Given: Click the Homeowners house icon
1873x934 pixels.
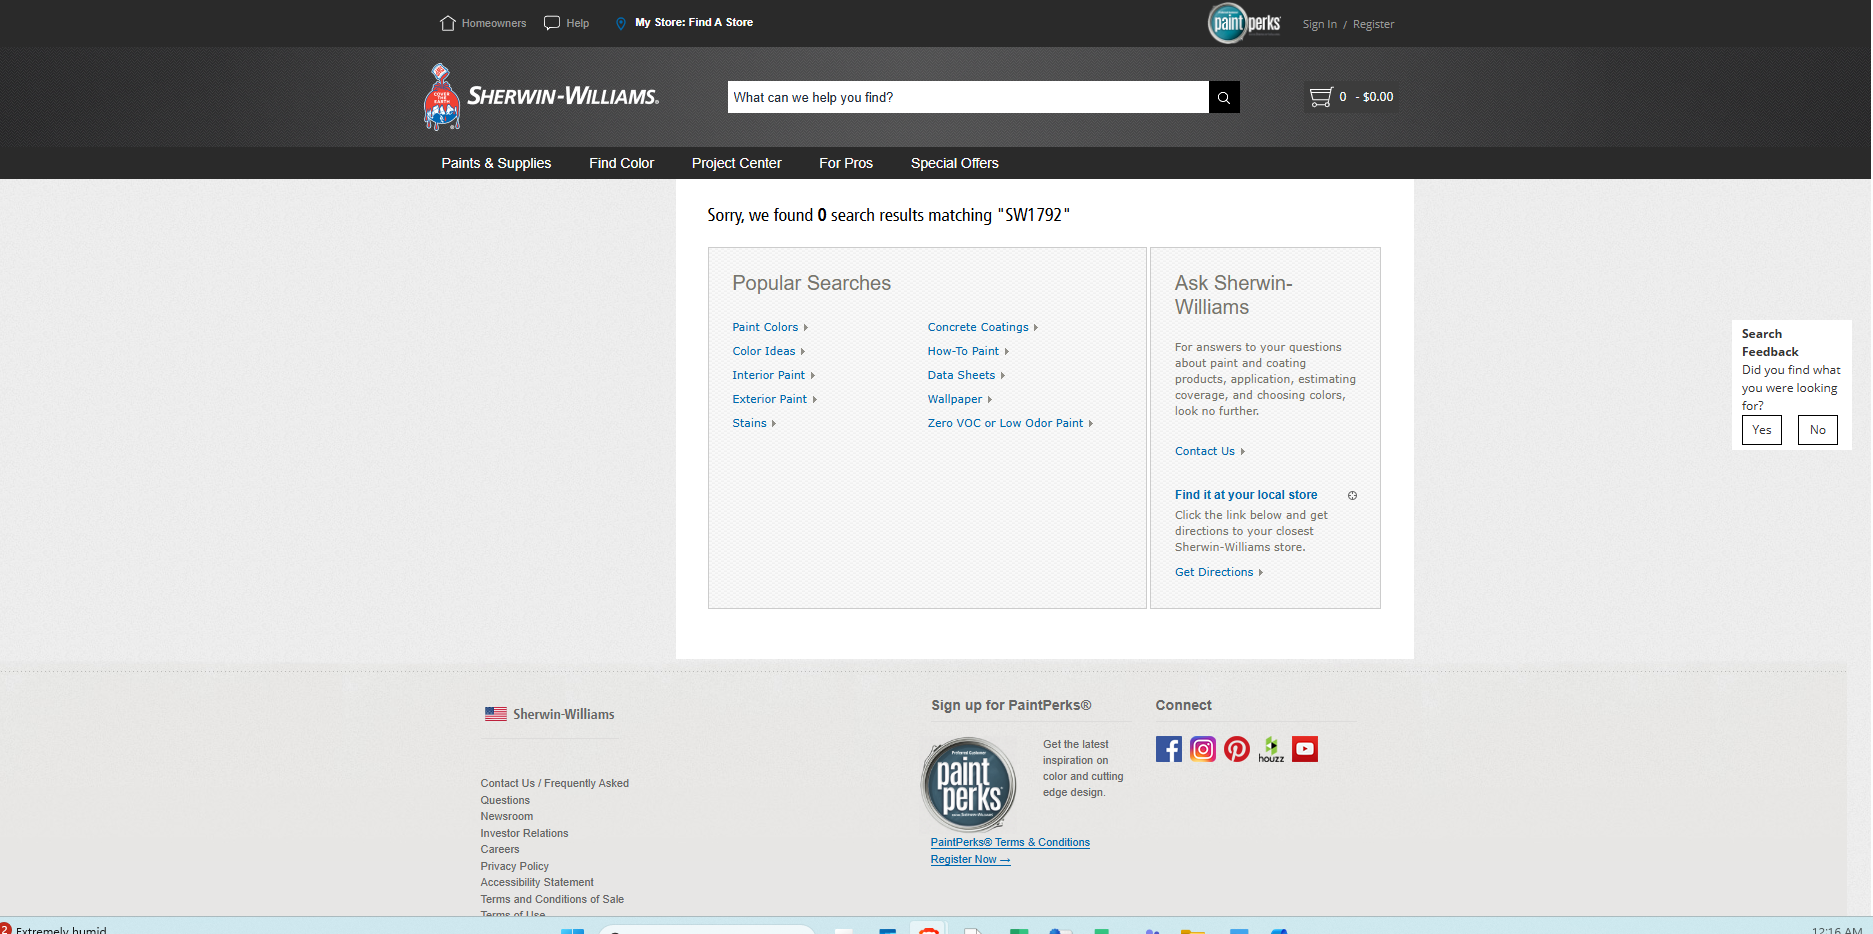Looking at the screenshot, I should pos(447,22).
